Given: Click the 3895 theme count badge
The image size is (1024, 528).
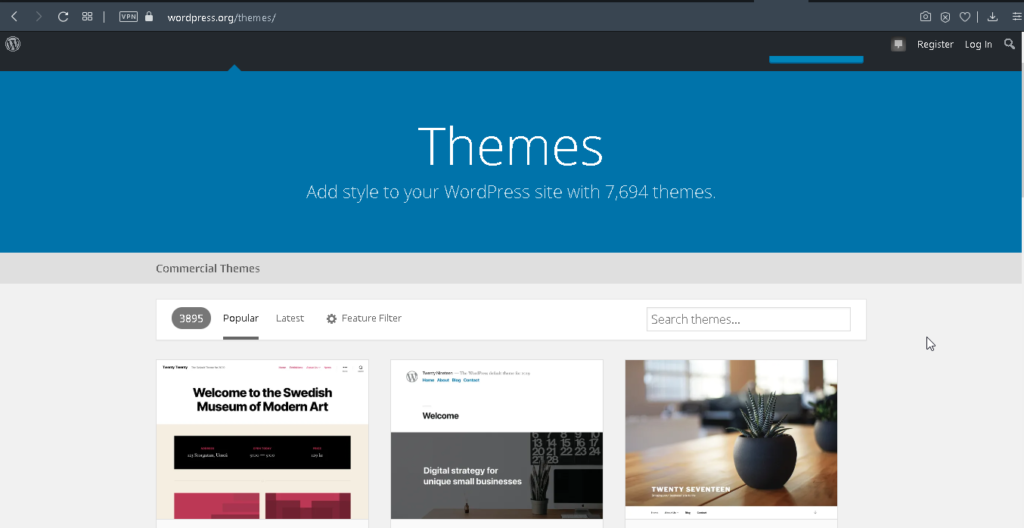Looking at the screenshot, I should pyautogui.click(x=191, y=318).
